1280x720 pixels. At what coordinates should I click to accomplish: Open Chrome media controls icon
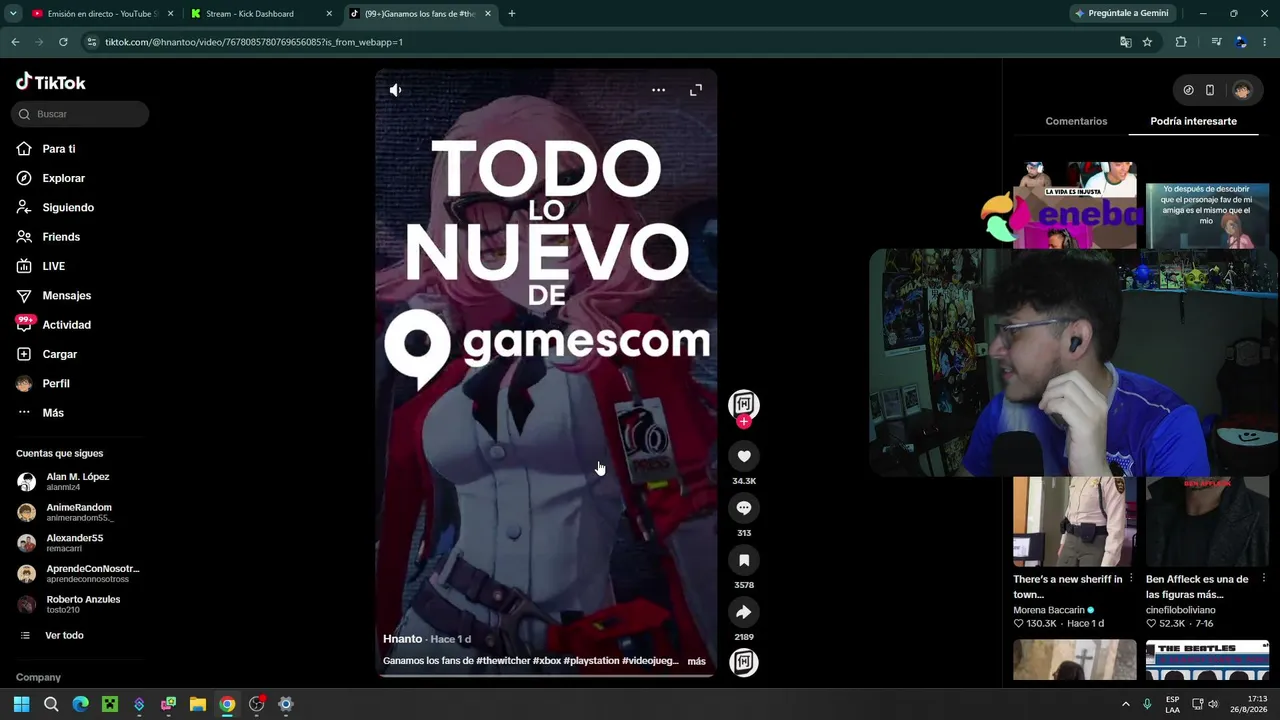1216,42
